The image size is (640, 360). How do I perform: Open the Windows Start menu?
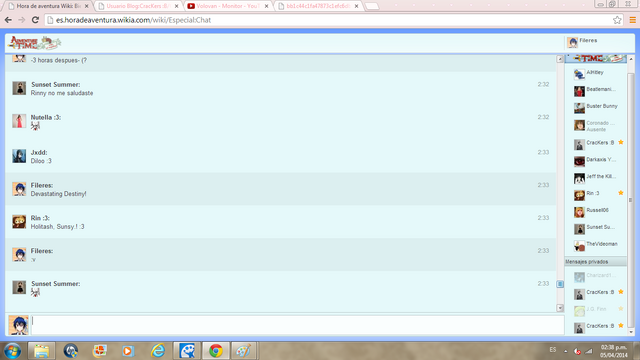13,351
